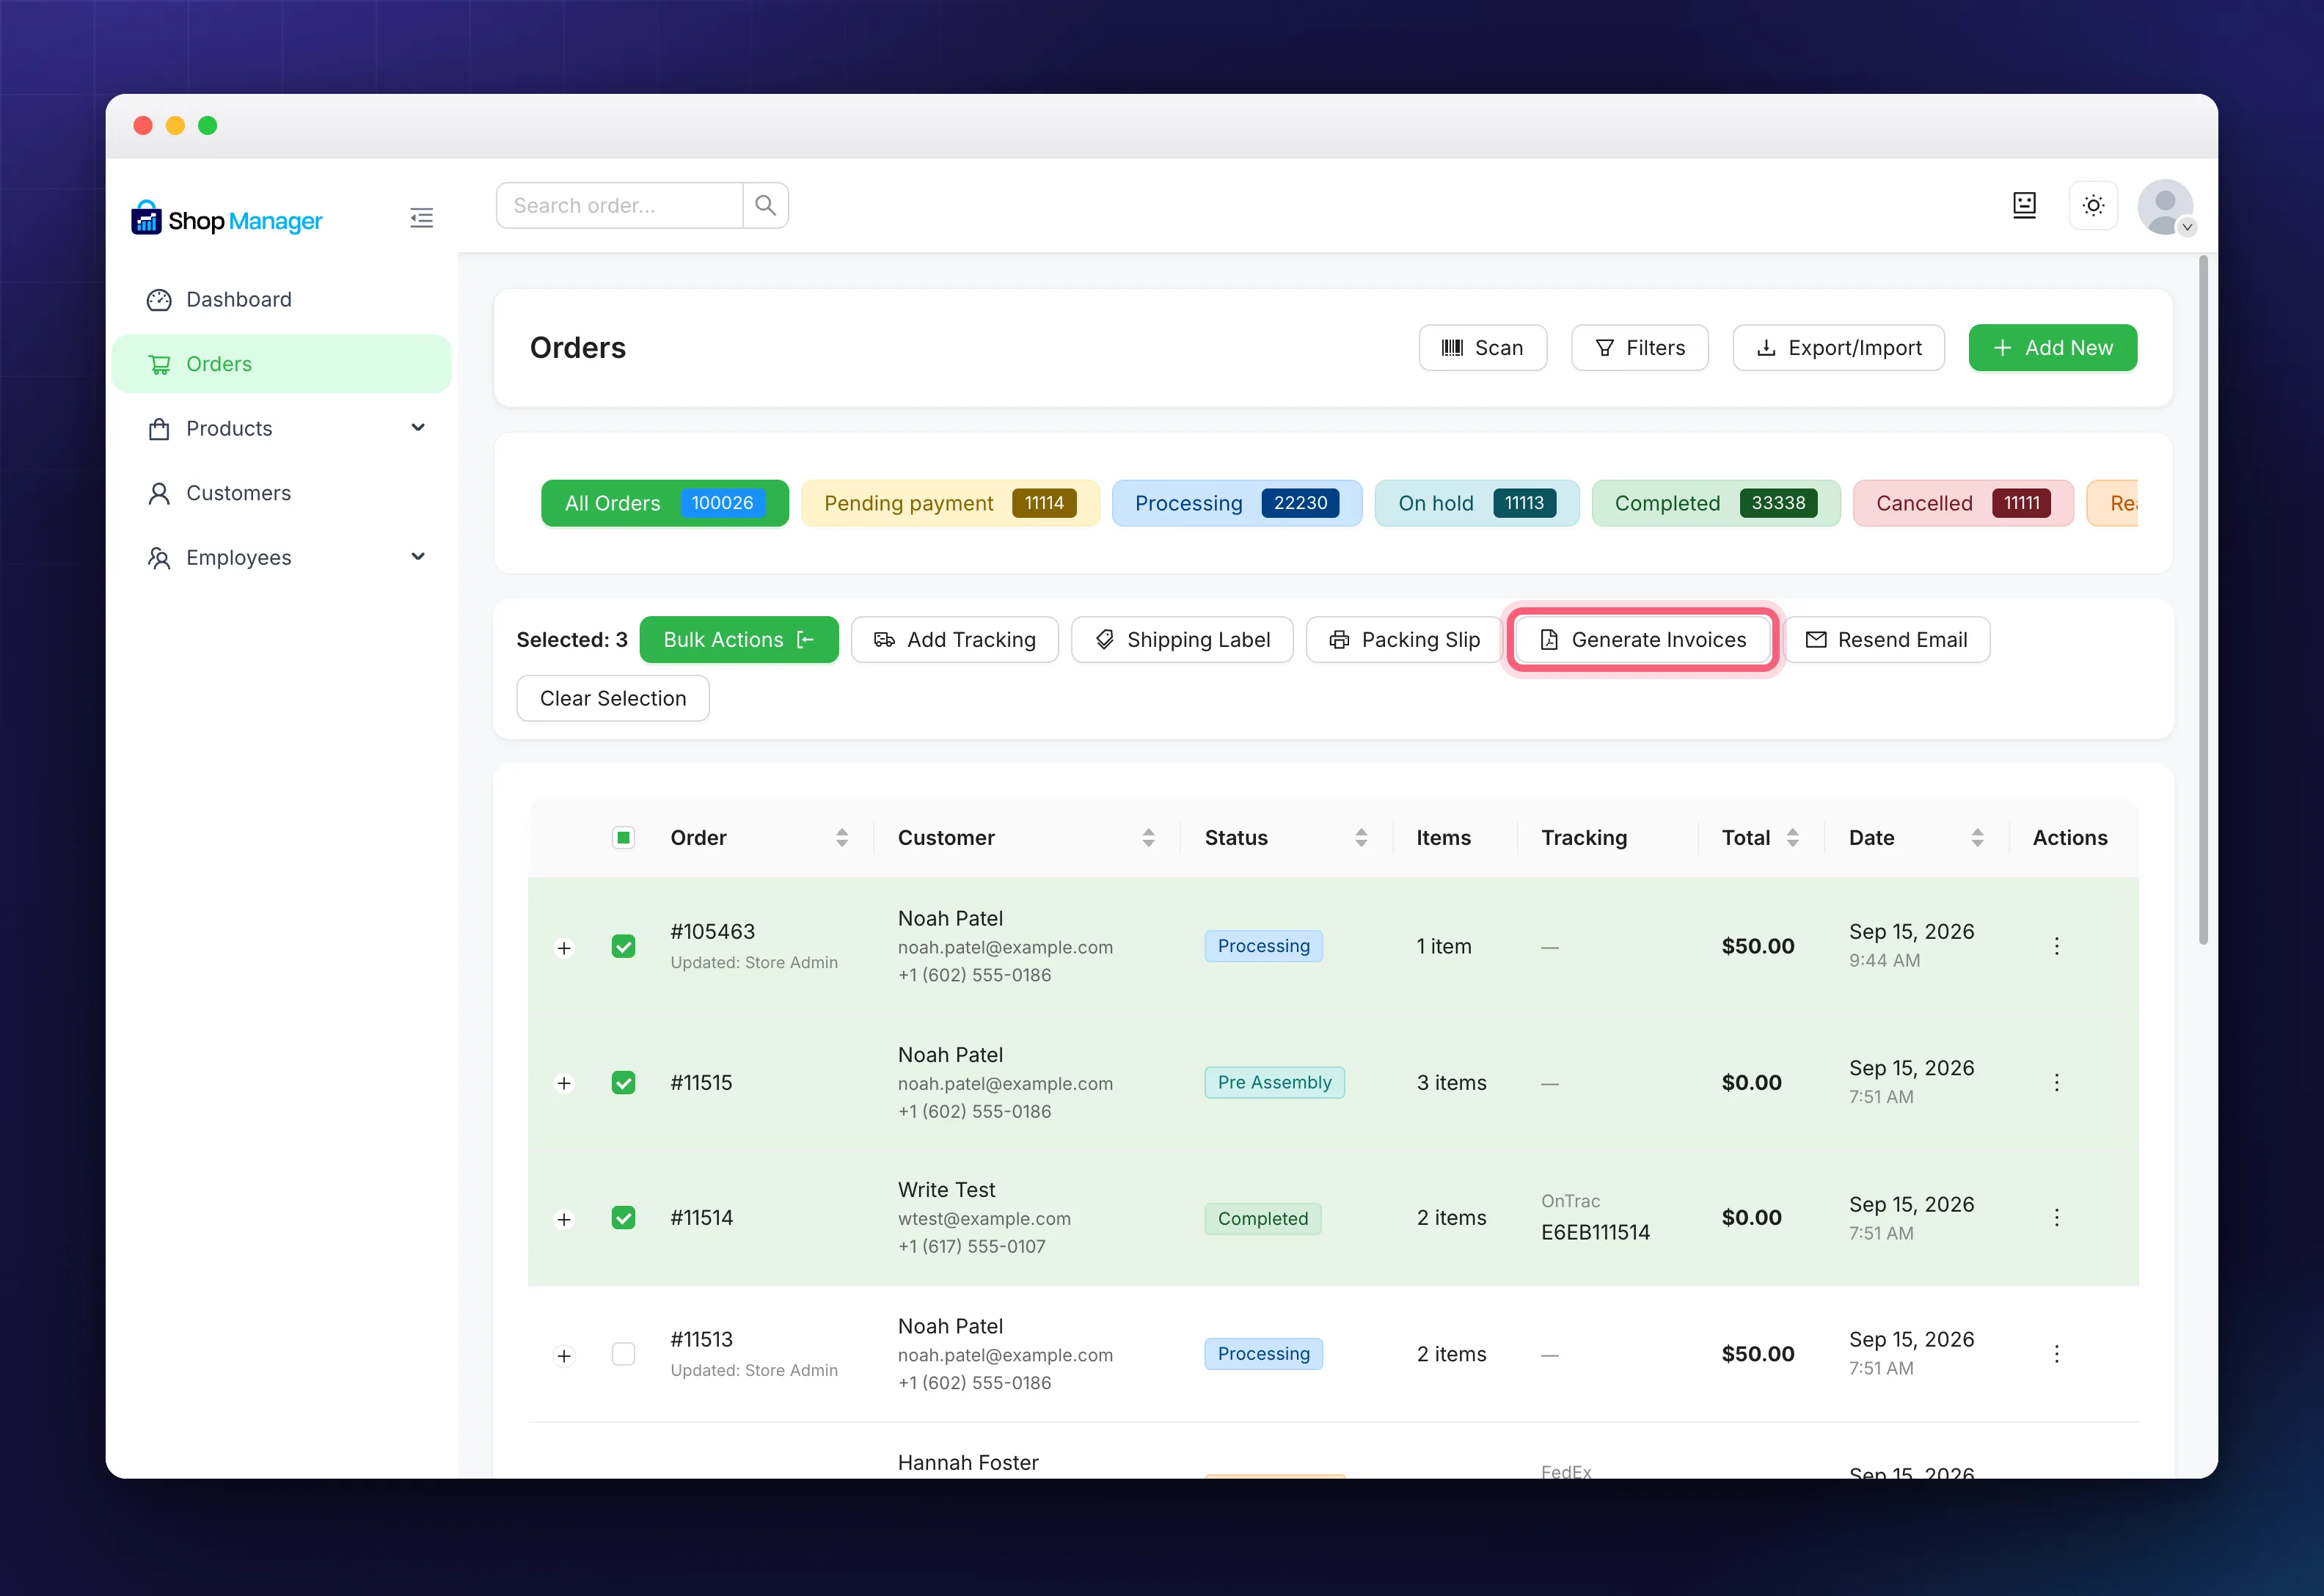Viewport: 2324px width, 1596px height.
Task: Open the Filters button
Action: pyautogui.click(x=1640, y=348)
